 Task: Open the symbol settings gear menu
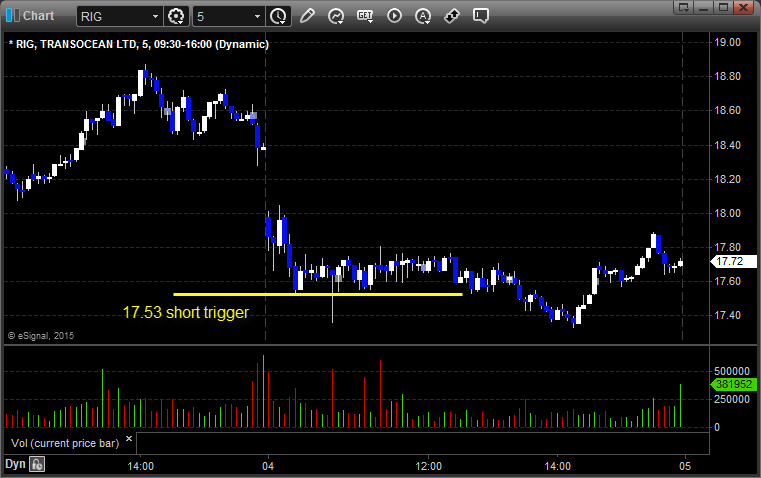[x=176, y=16]
